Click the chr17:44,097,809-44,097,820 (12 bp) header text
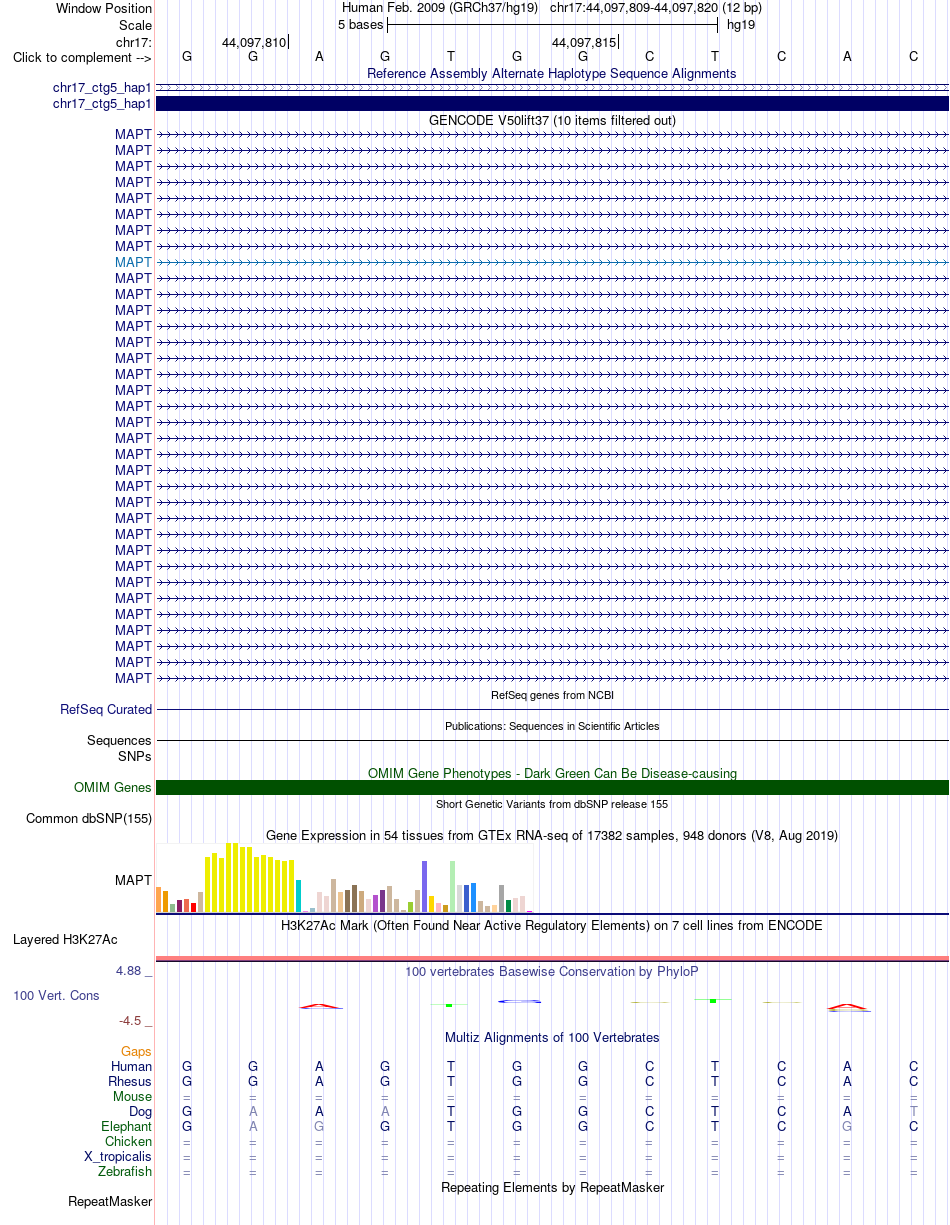 [x=656, y=8]
